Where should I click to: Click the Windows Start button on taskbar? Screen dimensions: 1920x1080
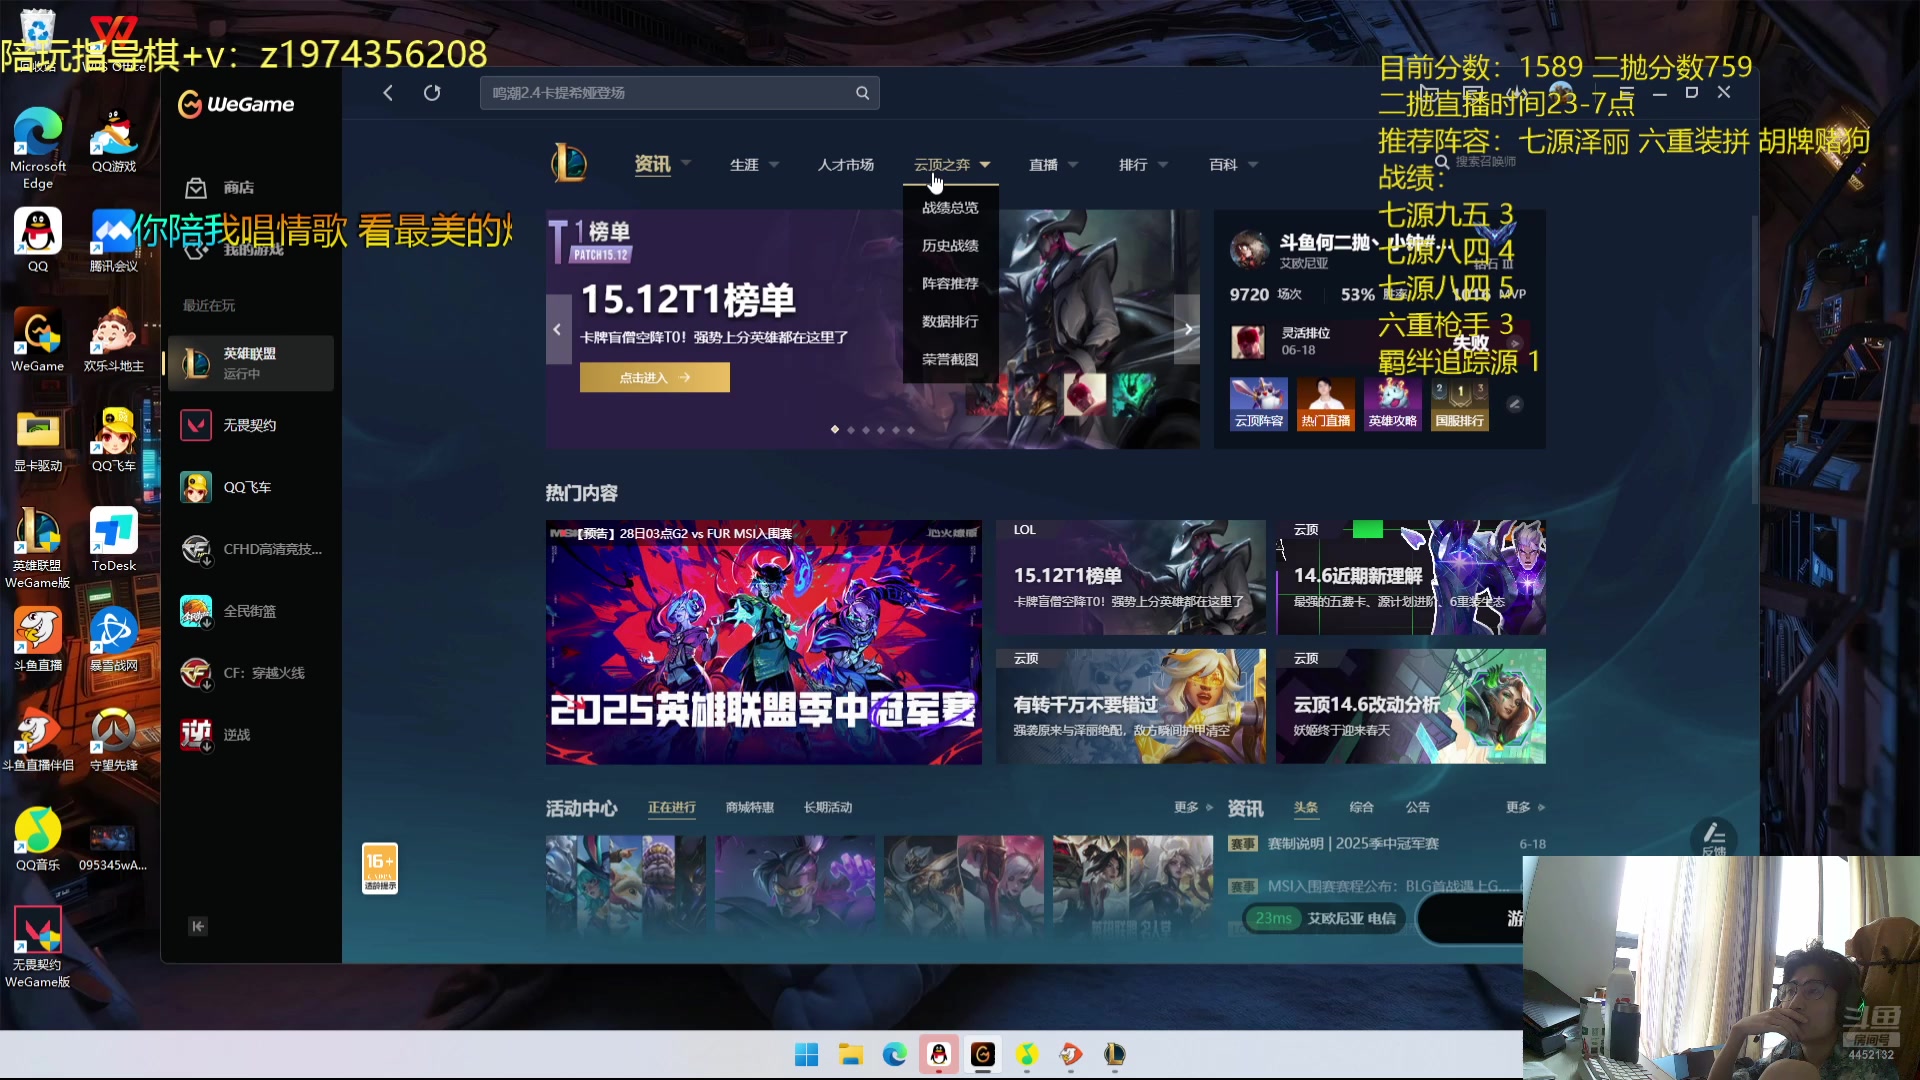pos(806,1054)
